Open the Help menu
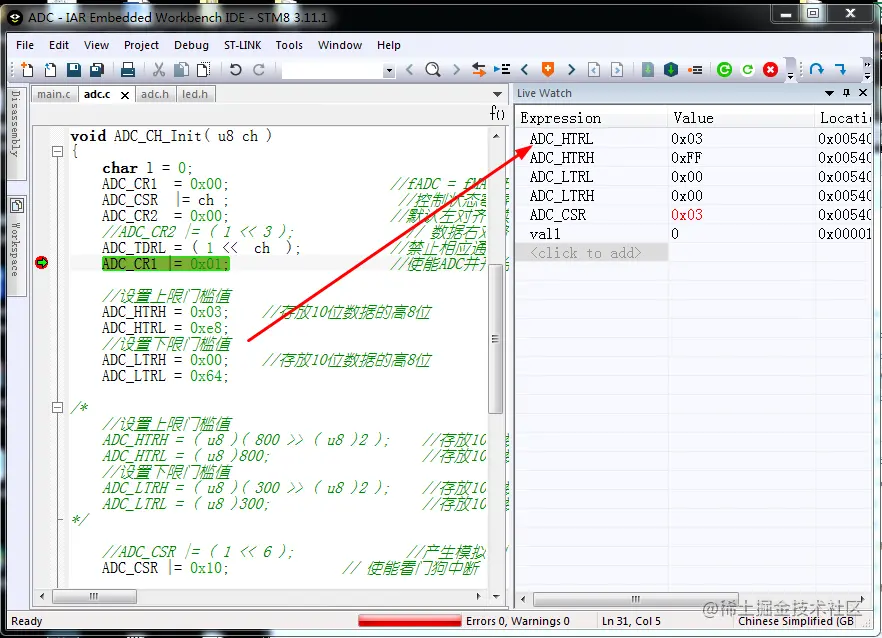Screen dimensions: 882x638 click(389, 45)
